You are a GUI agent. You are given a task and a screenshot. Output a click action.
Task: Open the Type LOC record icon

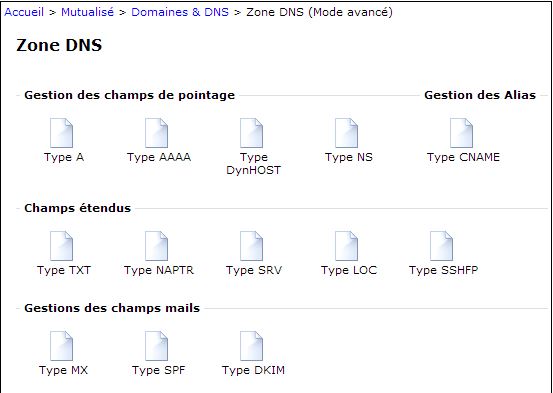click(x=346, y=246)
